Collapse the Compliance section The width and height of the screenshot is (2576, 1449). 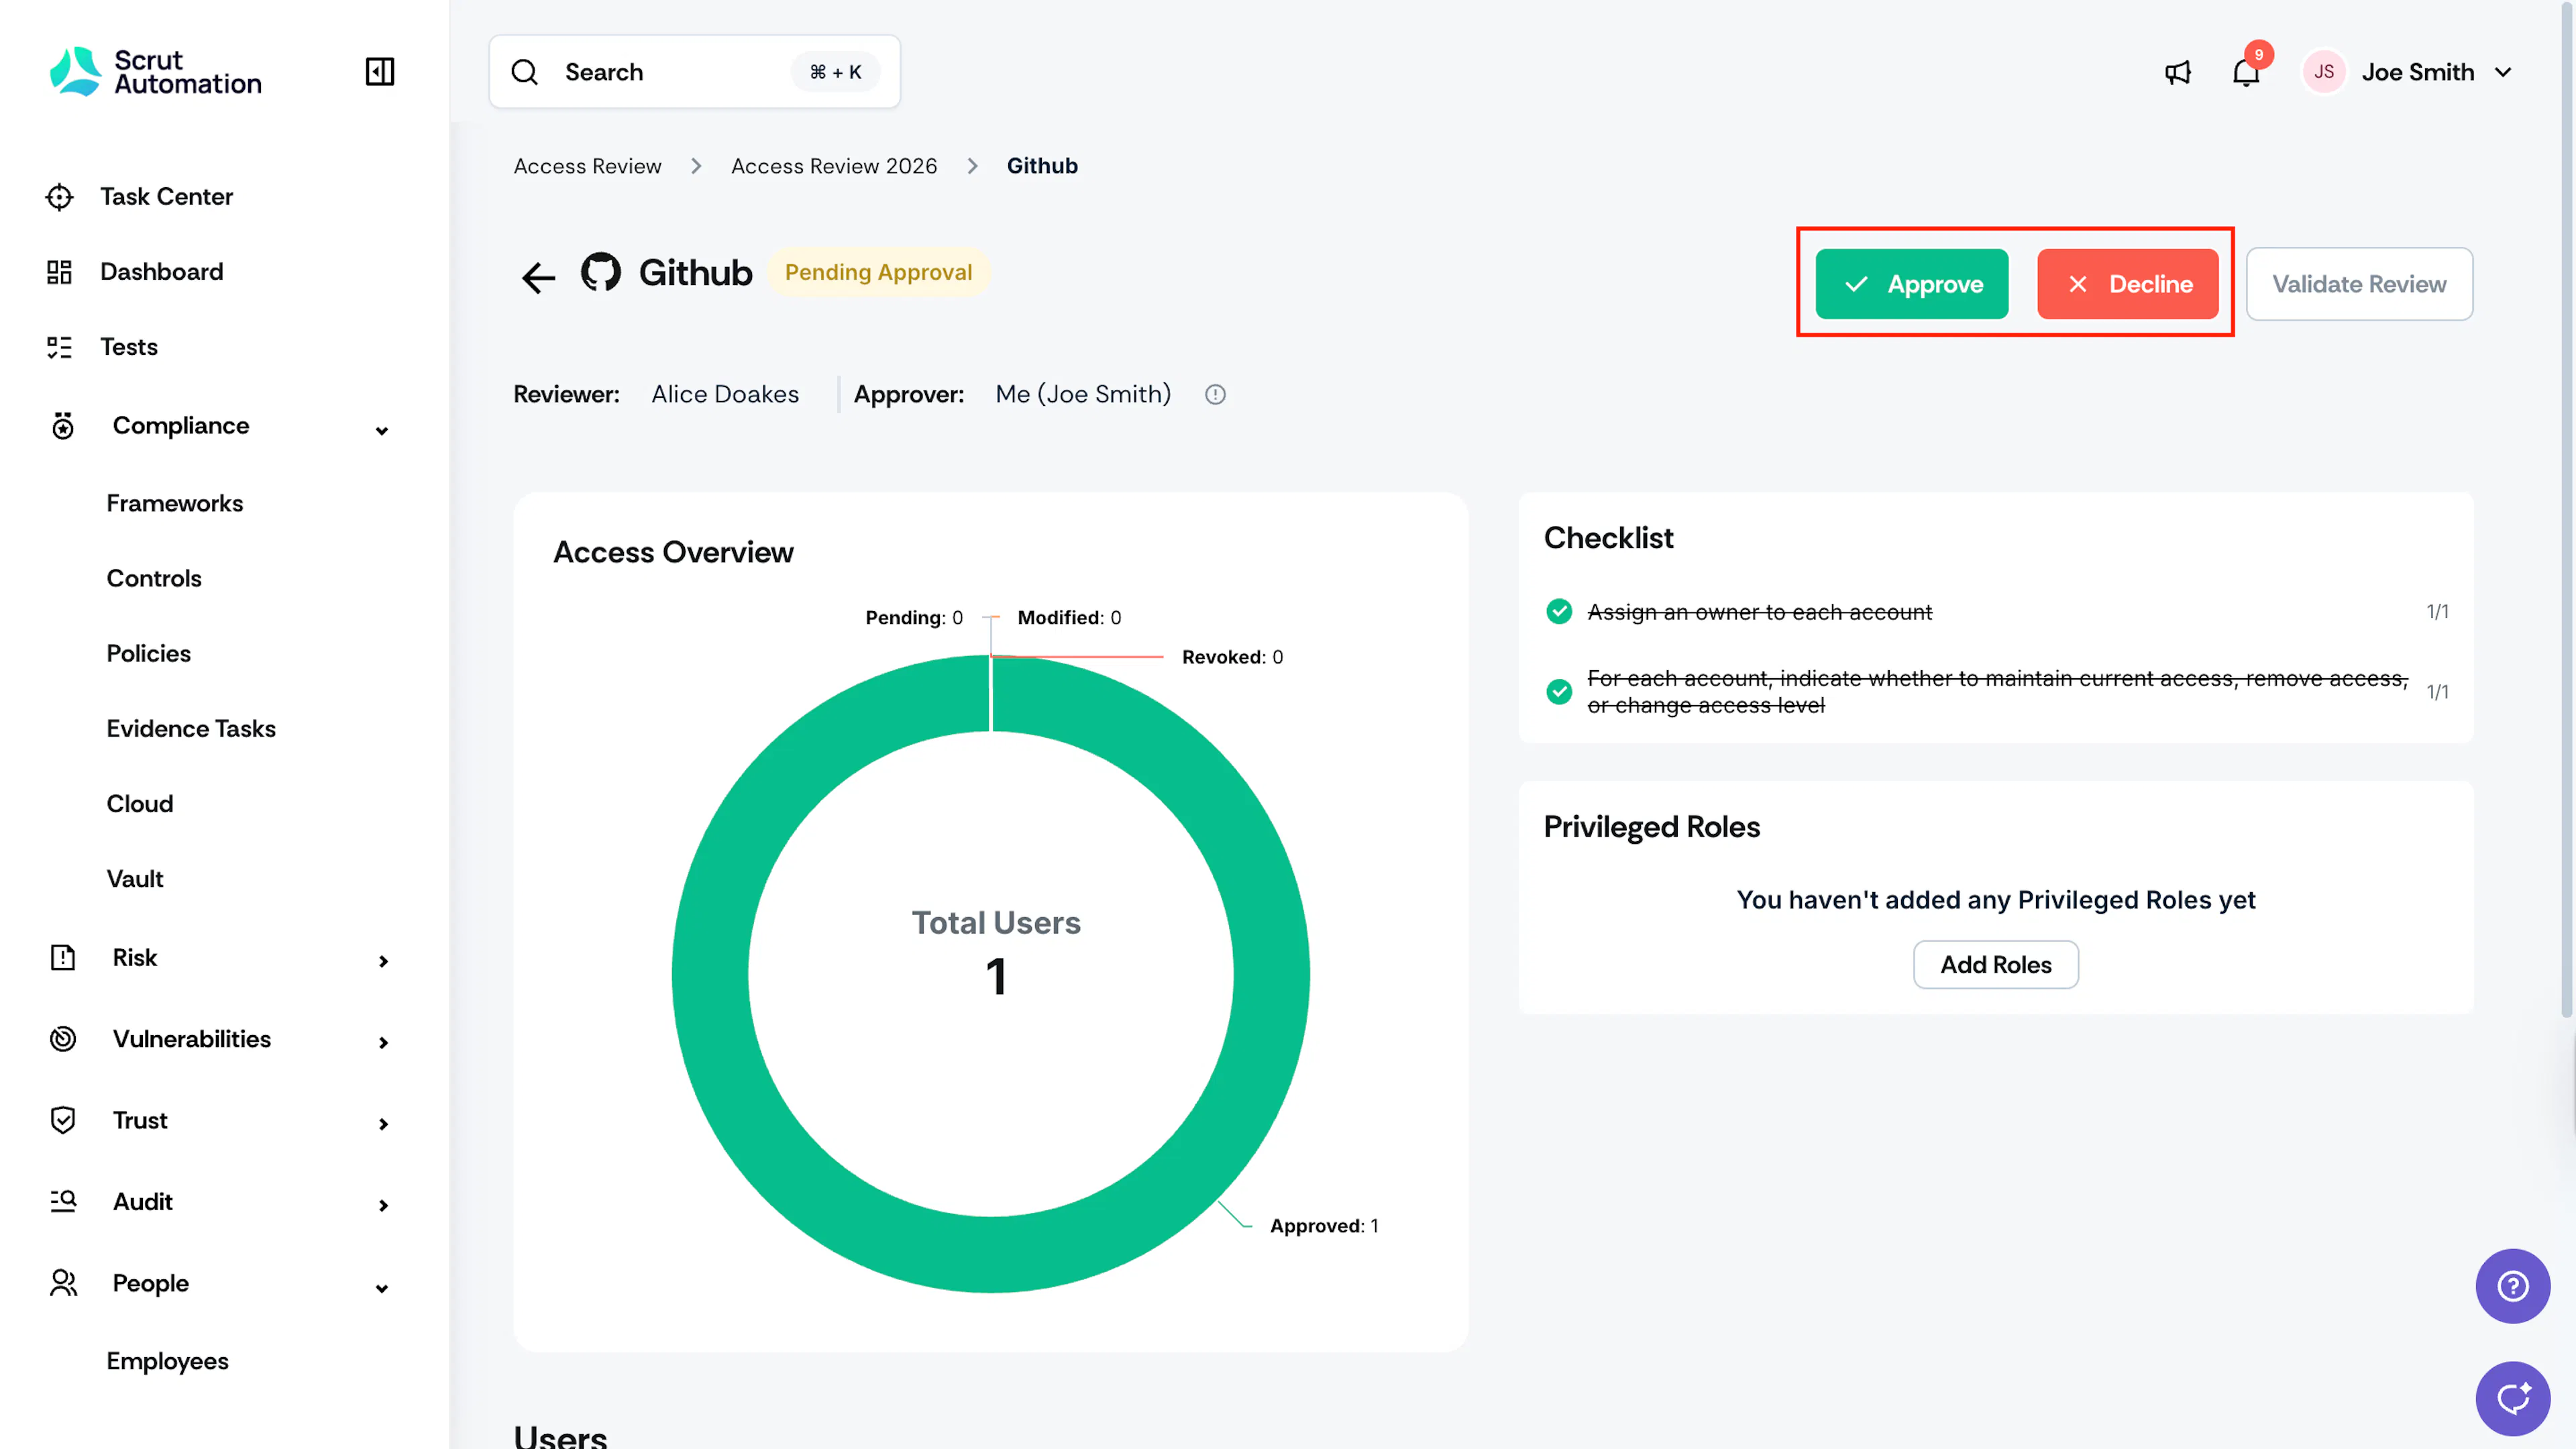click(x=381, y=430)
